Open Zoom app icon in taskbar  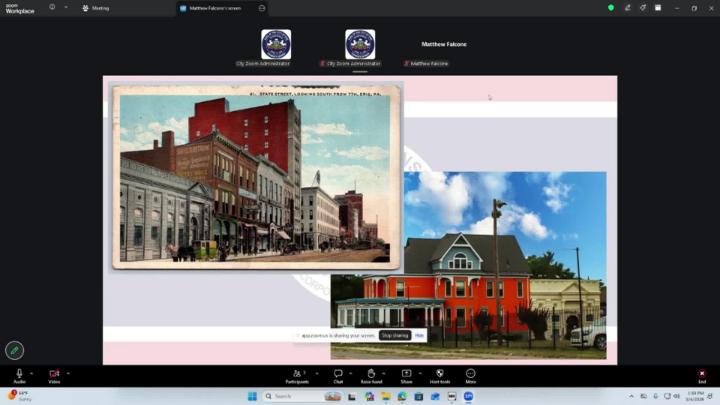(x=468, y=396)
